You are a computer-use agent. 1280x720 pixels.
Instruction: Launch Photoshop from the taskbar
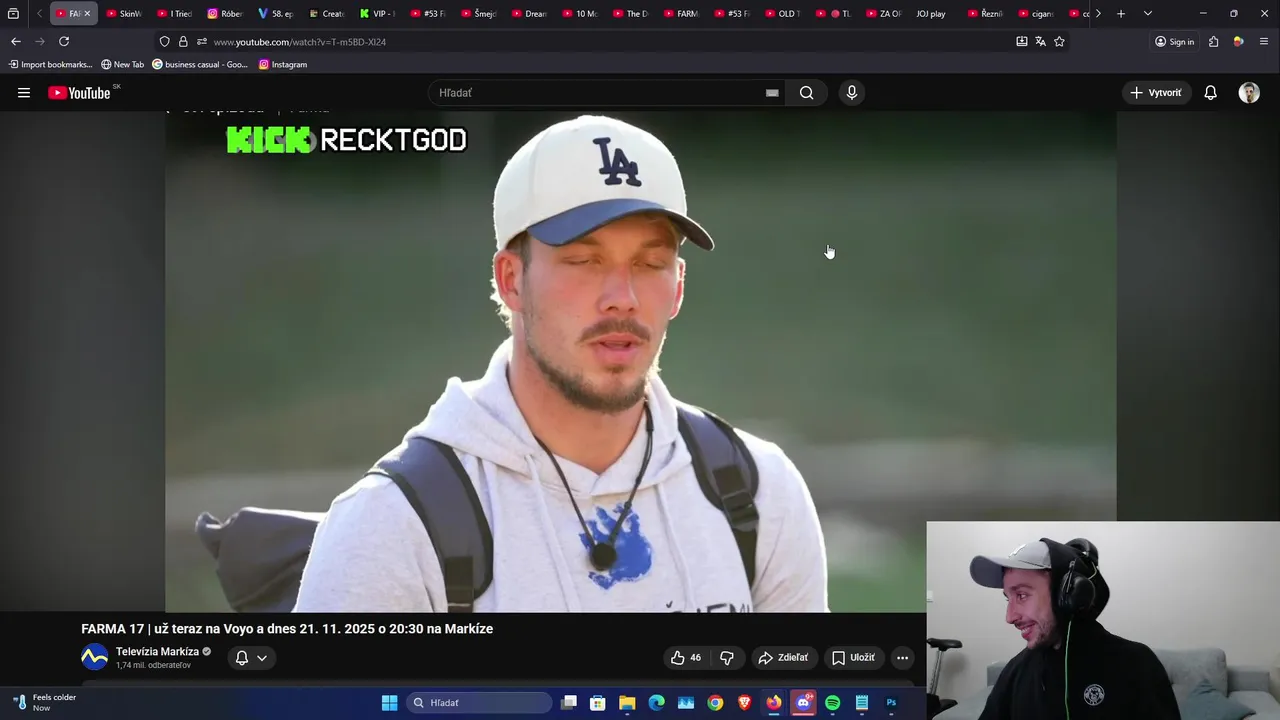pyautogui.click(x=891, y=703)
